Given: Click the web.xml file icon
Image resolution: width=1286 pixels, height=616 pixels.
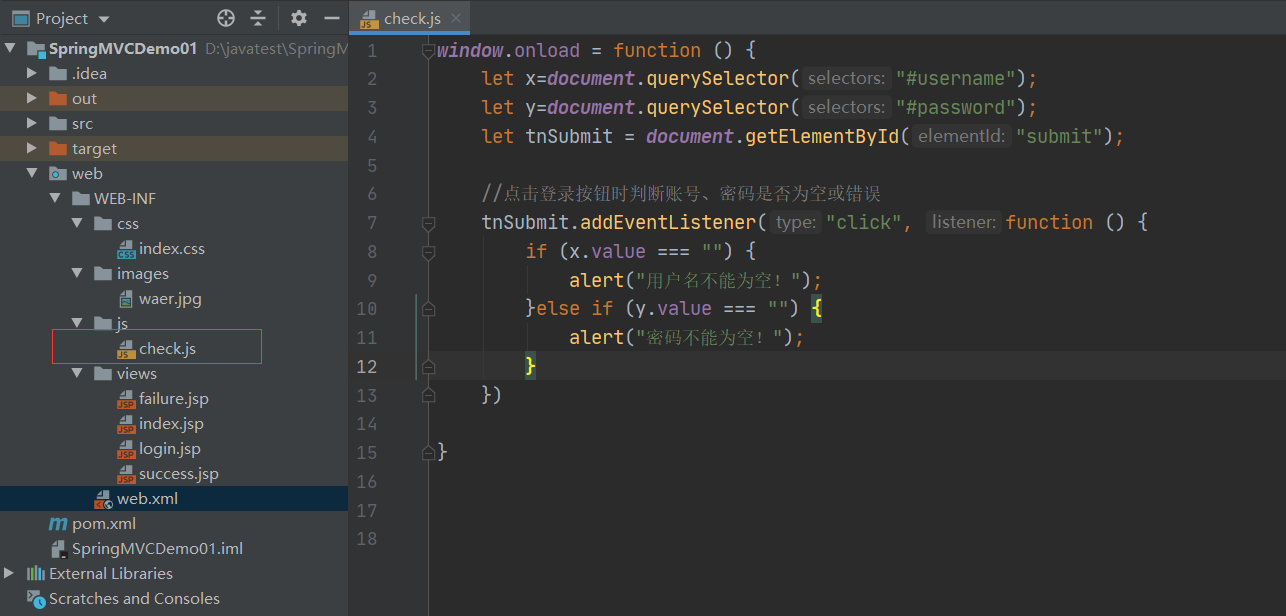Looking at the screenshot, I should point(103,498).
